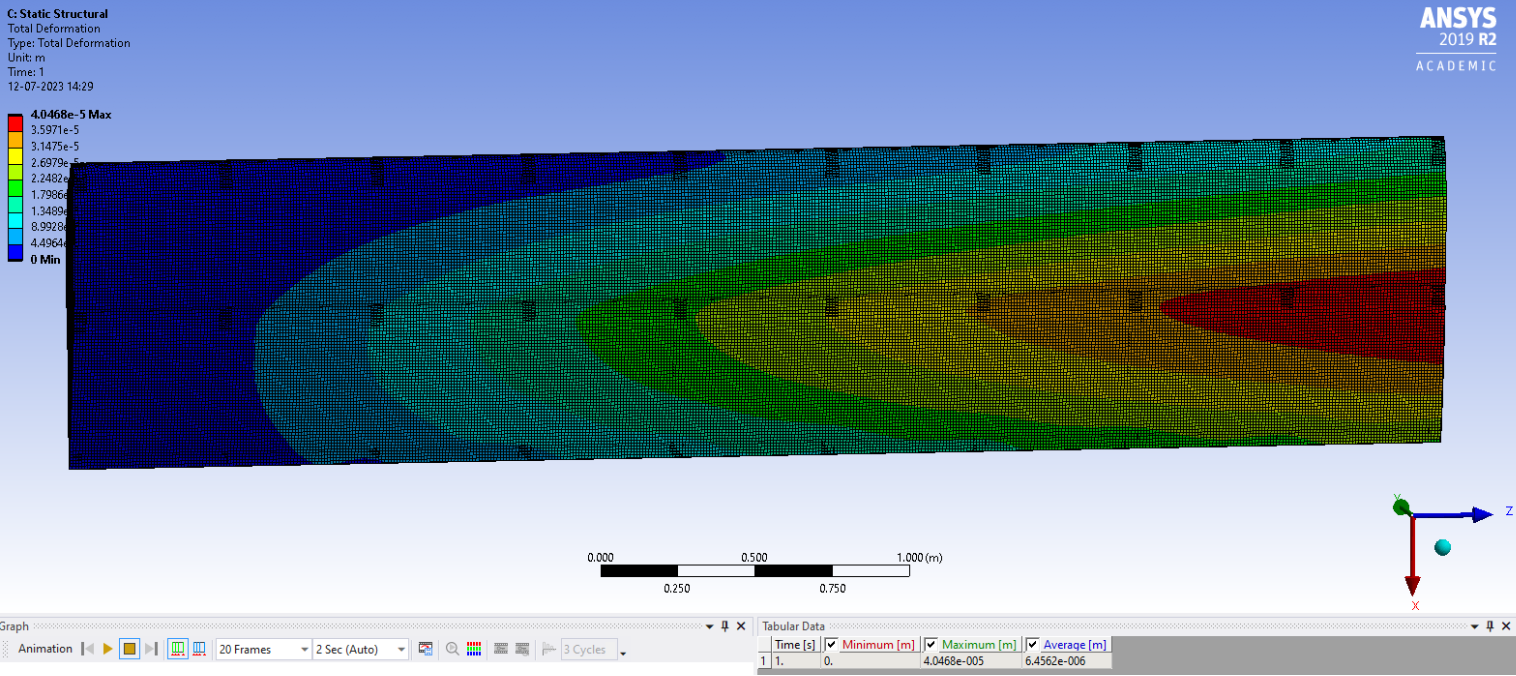
Task: Uncheck the Minimum [m] column checkbox
Action: (831, 645)
